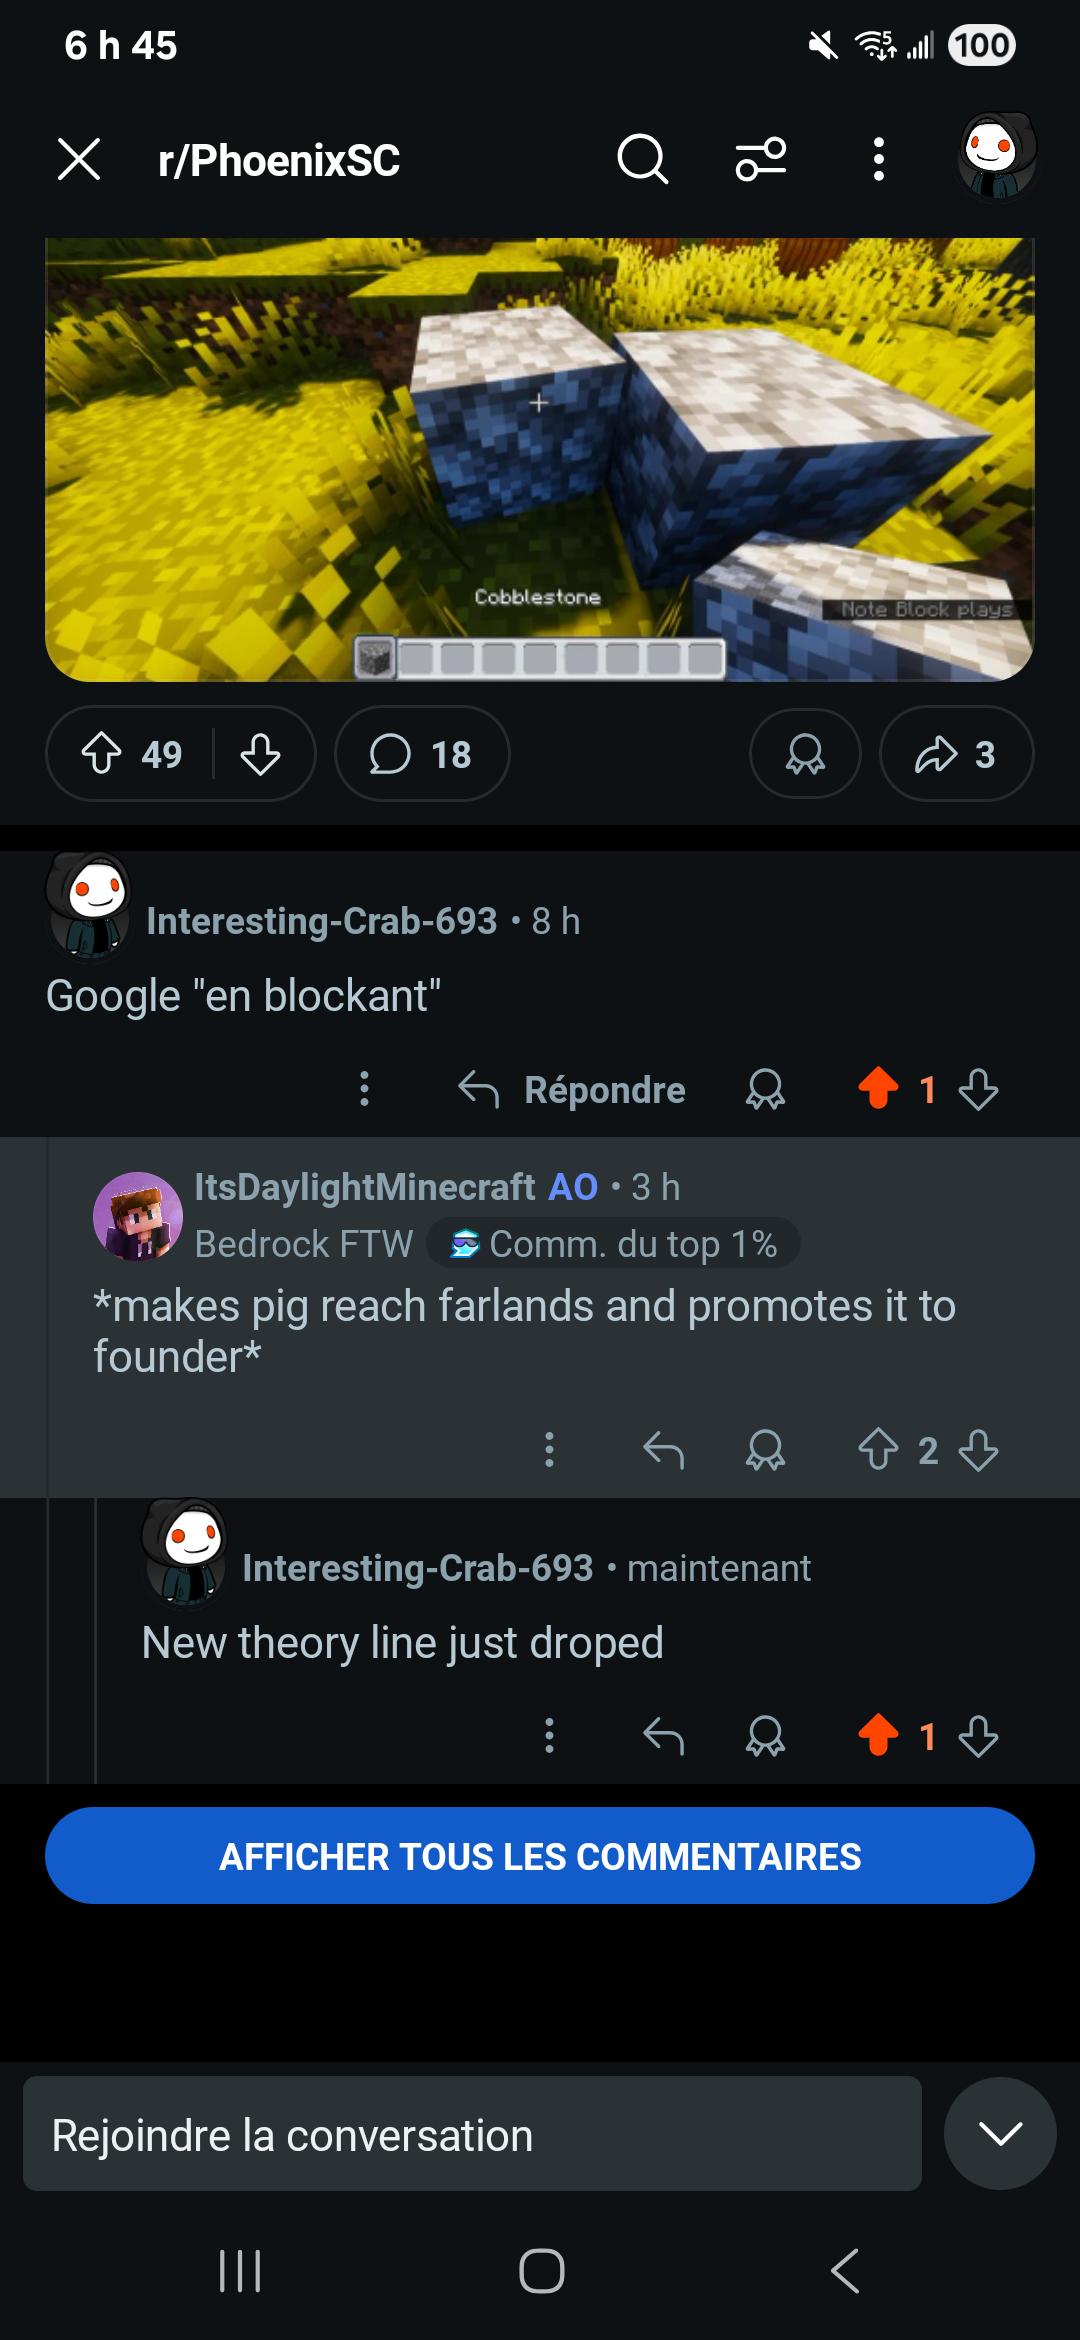Screen dimensions: 1080x2340
Task: Remove upvote on "en blockant" comment
Action: coord(878,1089)
